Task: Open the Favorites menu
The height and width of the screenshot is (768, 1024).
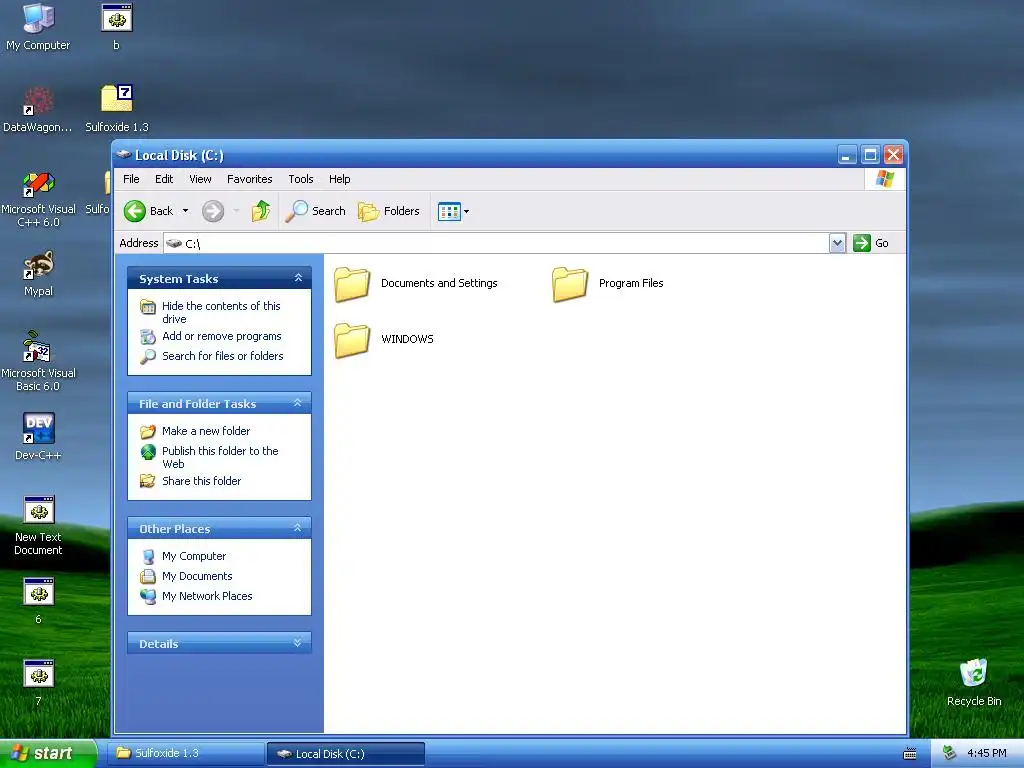Action: tap(249, 179)
